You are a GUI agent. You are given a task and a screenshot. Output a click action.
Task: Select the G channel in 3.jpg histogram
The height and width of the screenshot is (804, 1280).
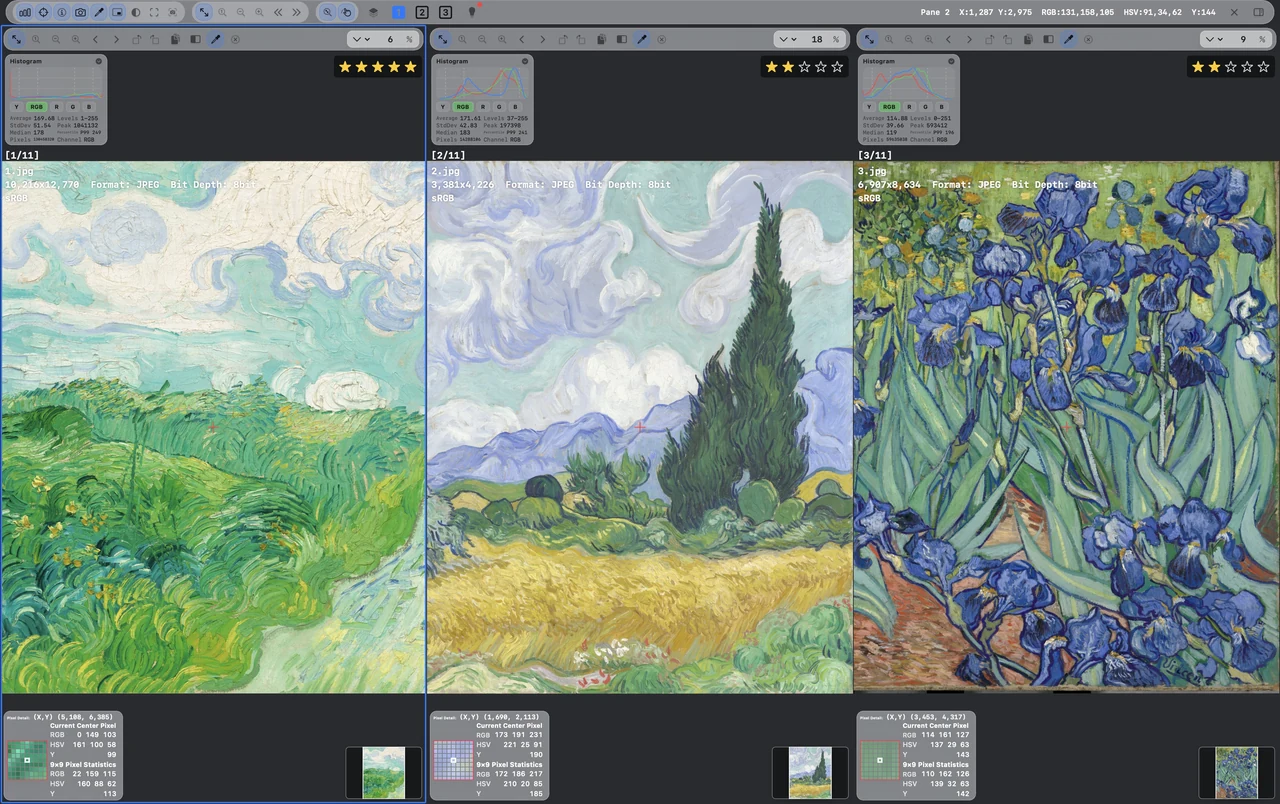click(926, 106)
